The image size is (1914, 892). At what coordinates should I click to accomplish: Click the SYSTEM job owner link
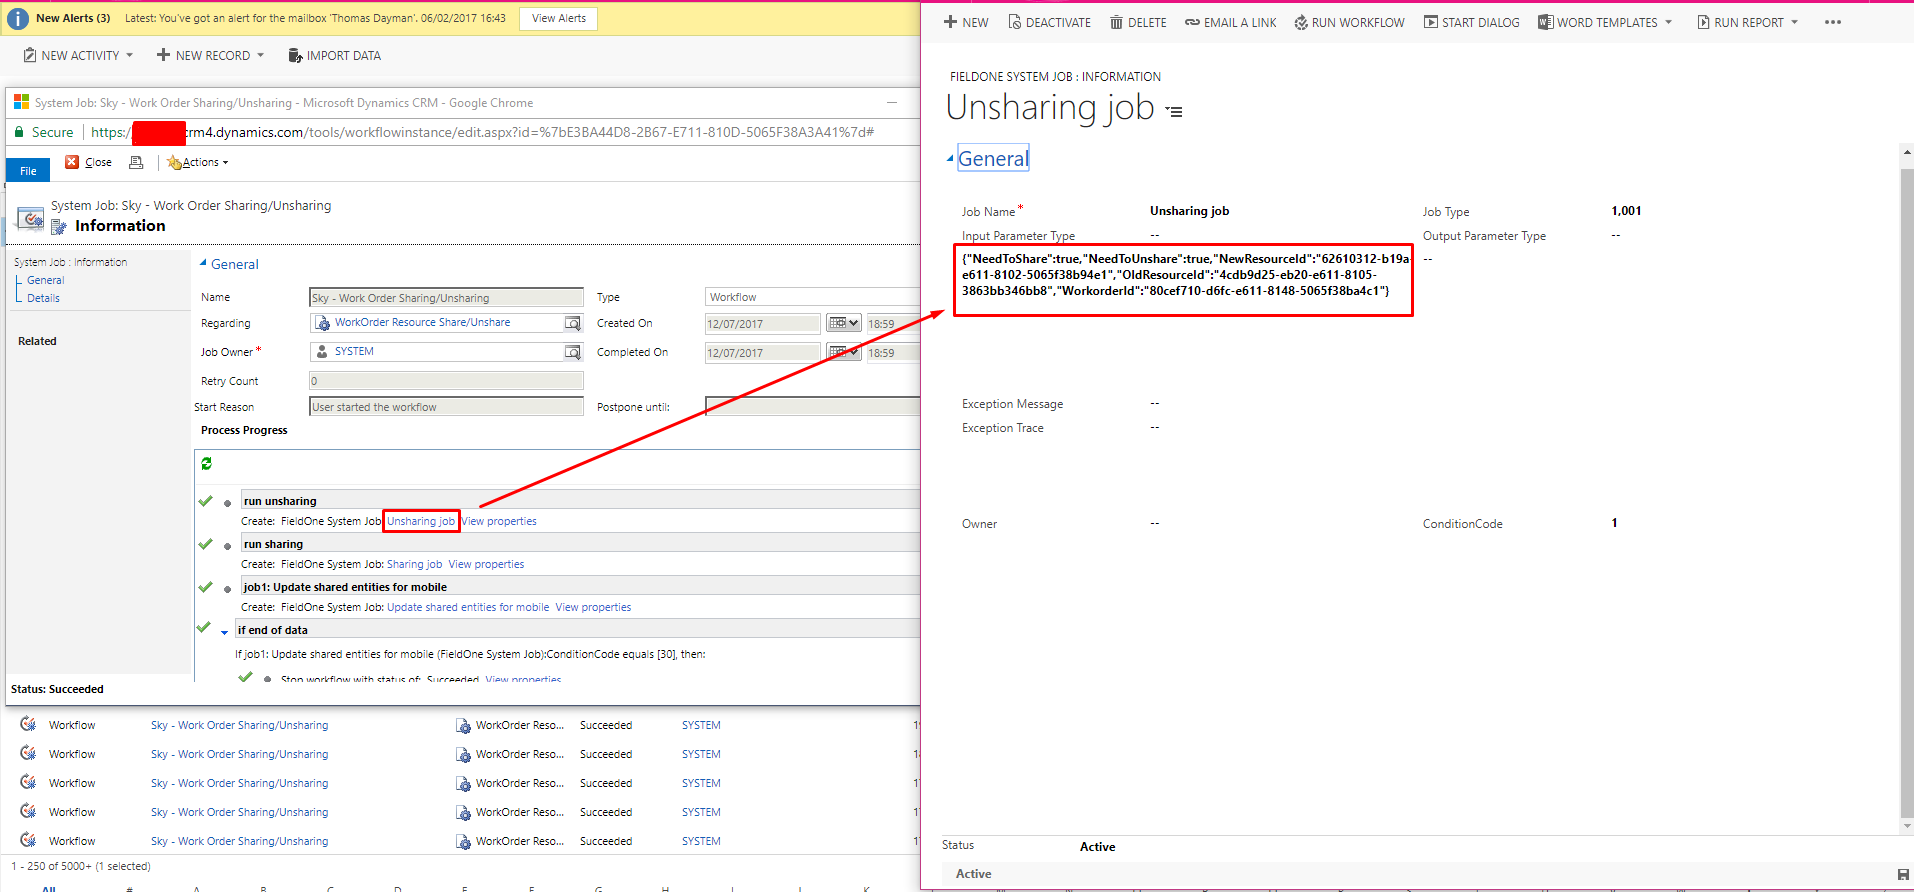[x=354, y=351]
